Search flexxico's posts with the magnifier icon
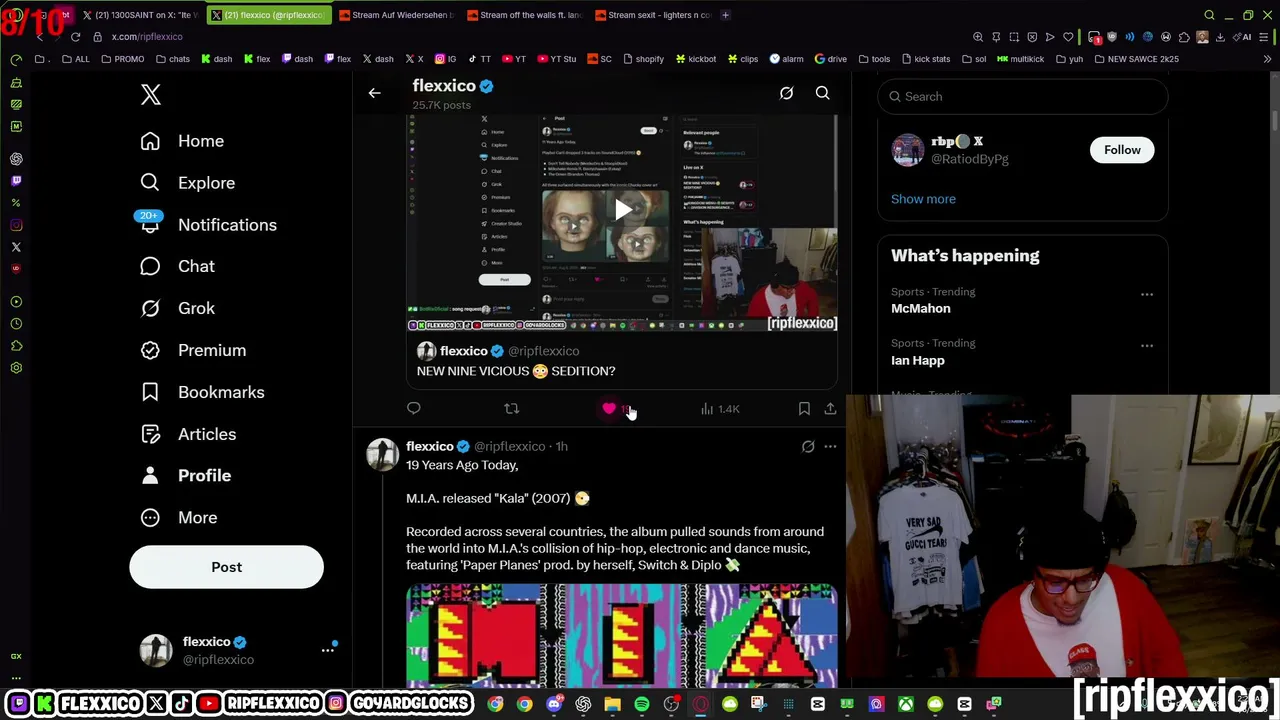Image resolution: width=1280 pixels, height=720 pixels. coord(822,93)
